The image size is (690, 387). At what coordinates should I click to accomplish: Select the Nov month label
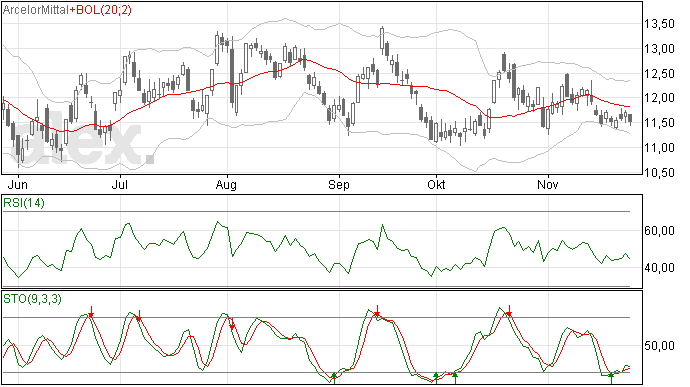tap(548, 184)
